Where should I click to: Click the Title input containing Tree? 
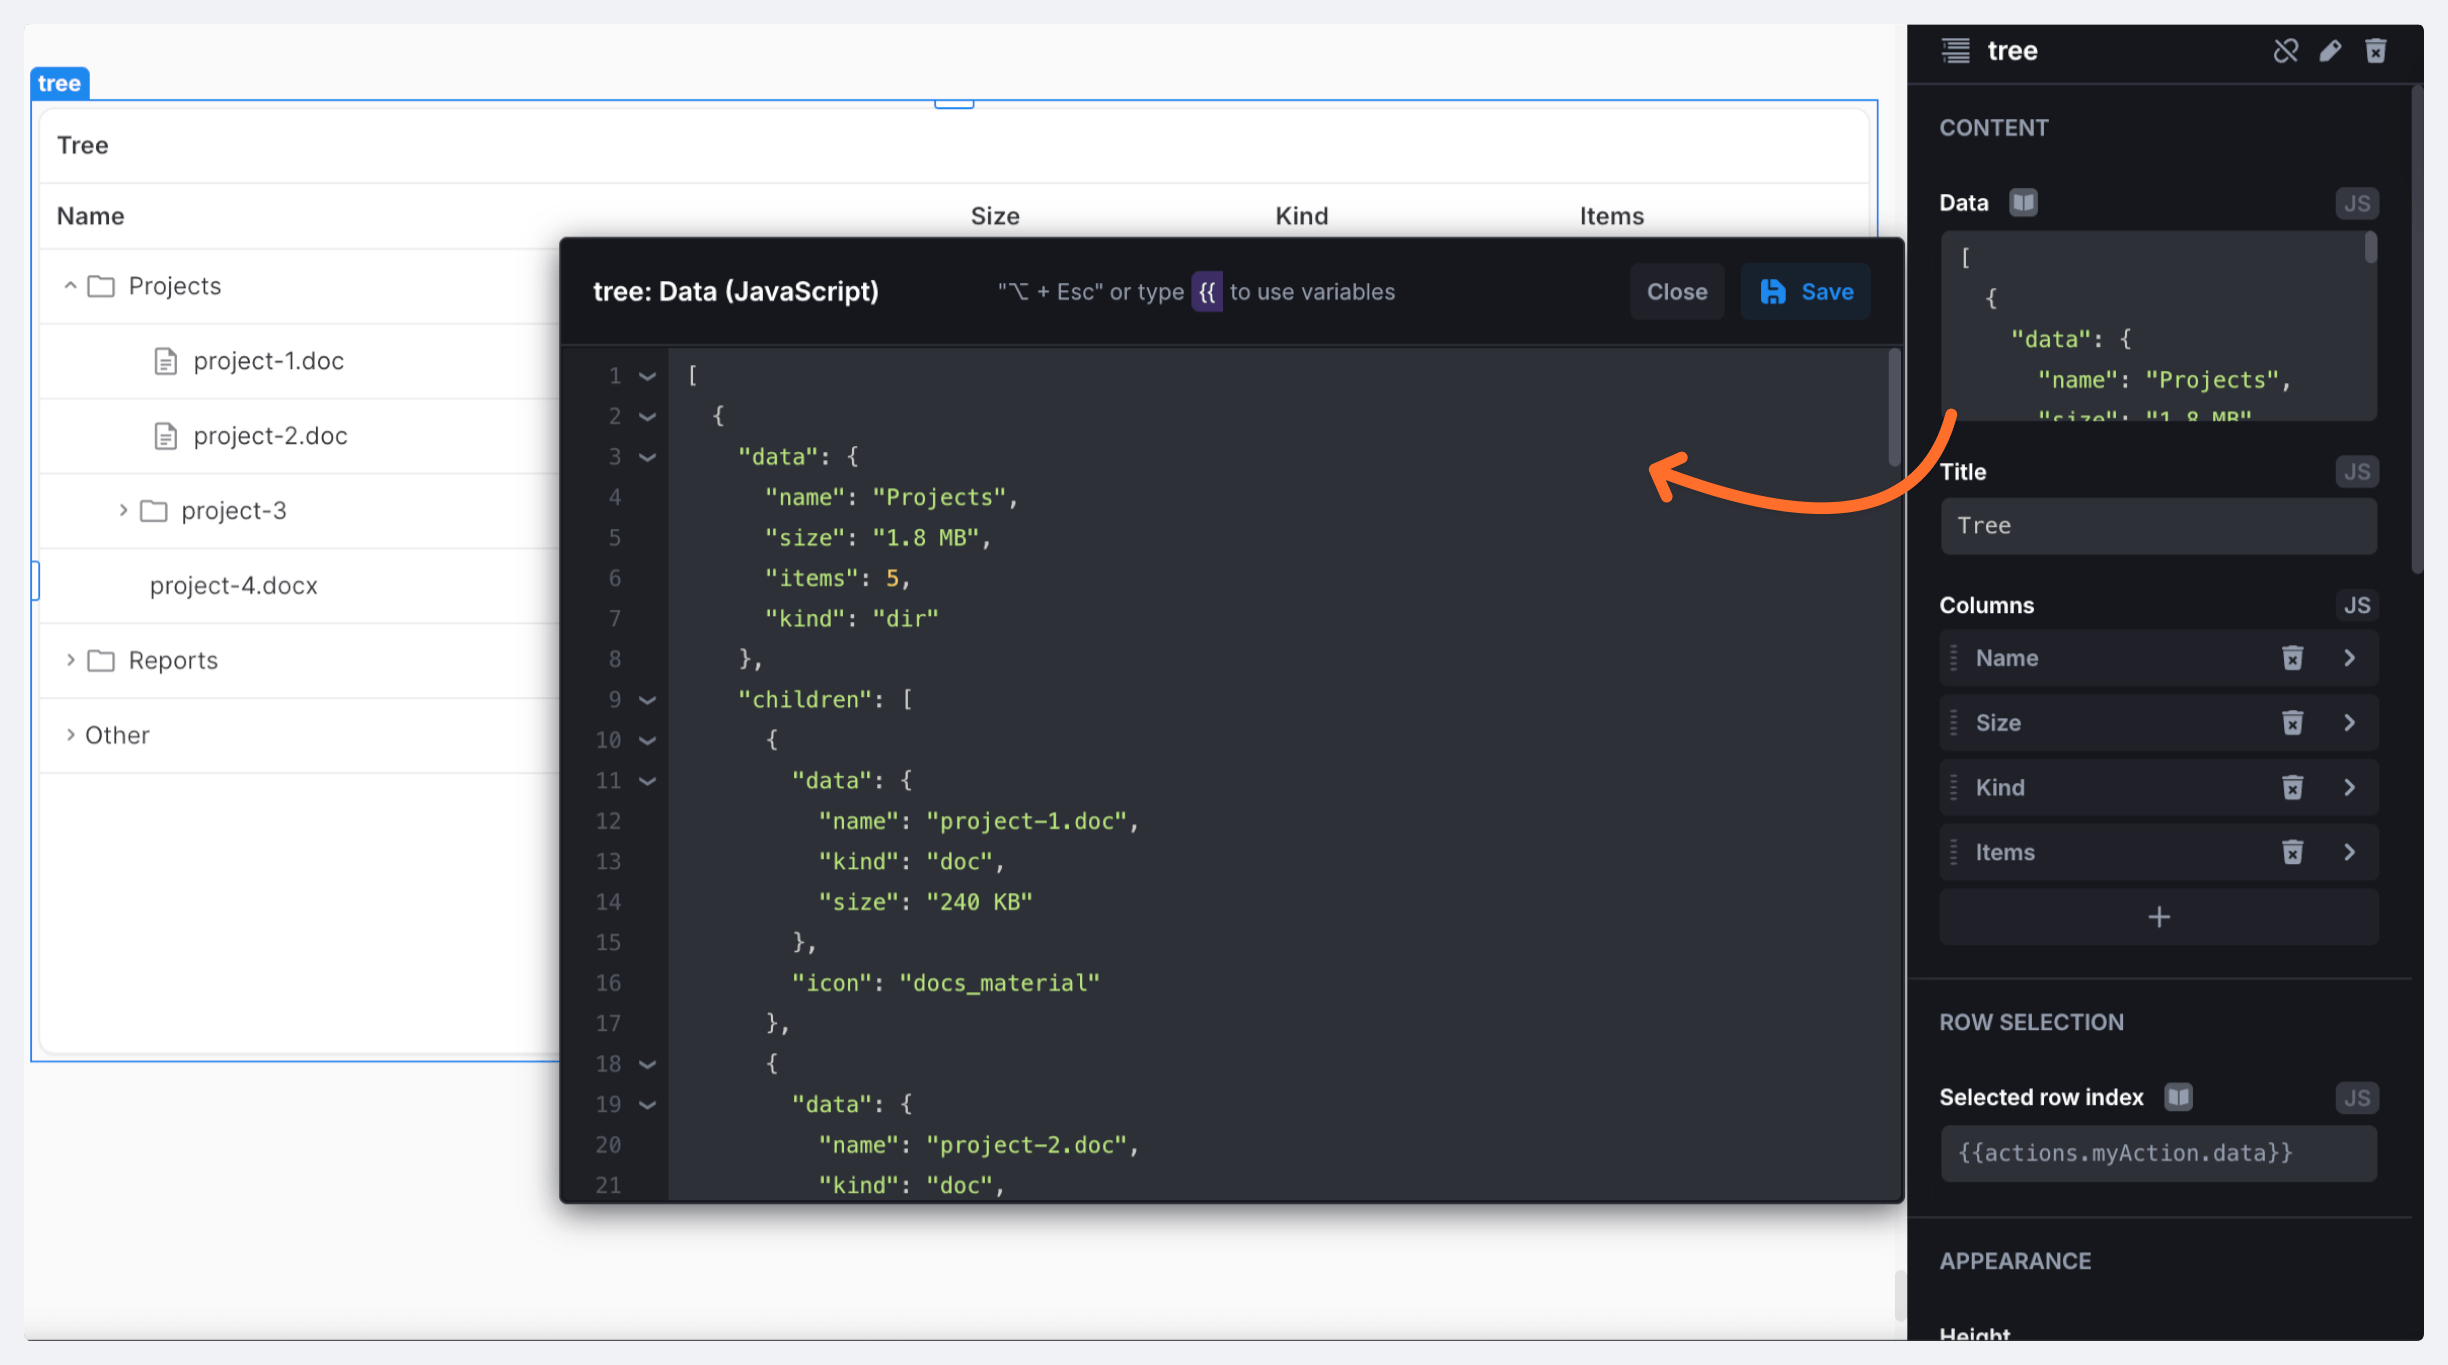2158,526
